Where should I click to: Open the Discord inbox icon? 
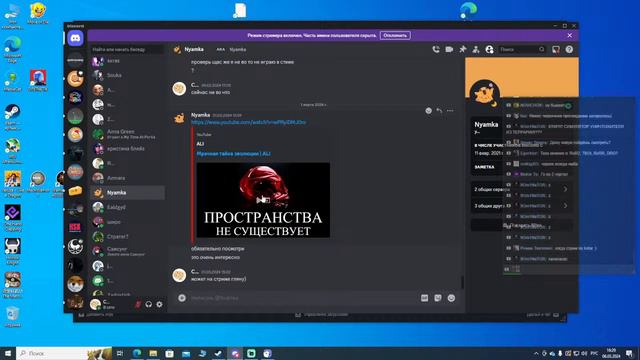coord(556,49)
